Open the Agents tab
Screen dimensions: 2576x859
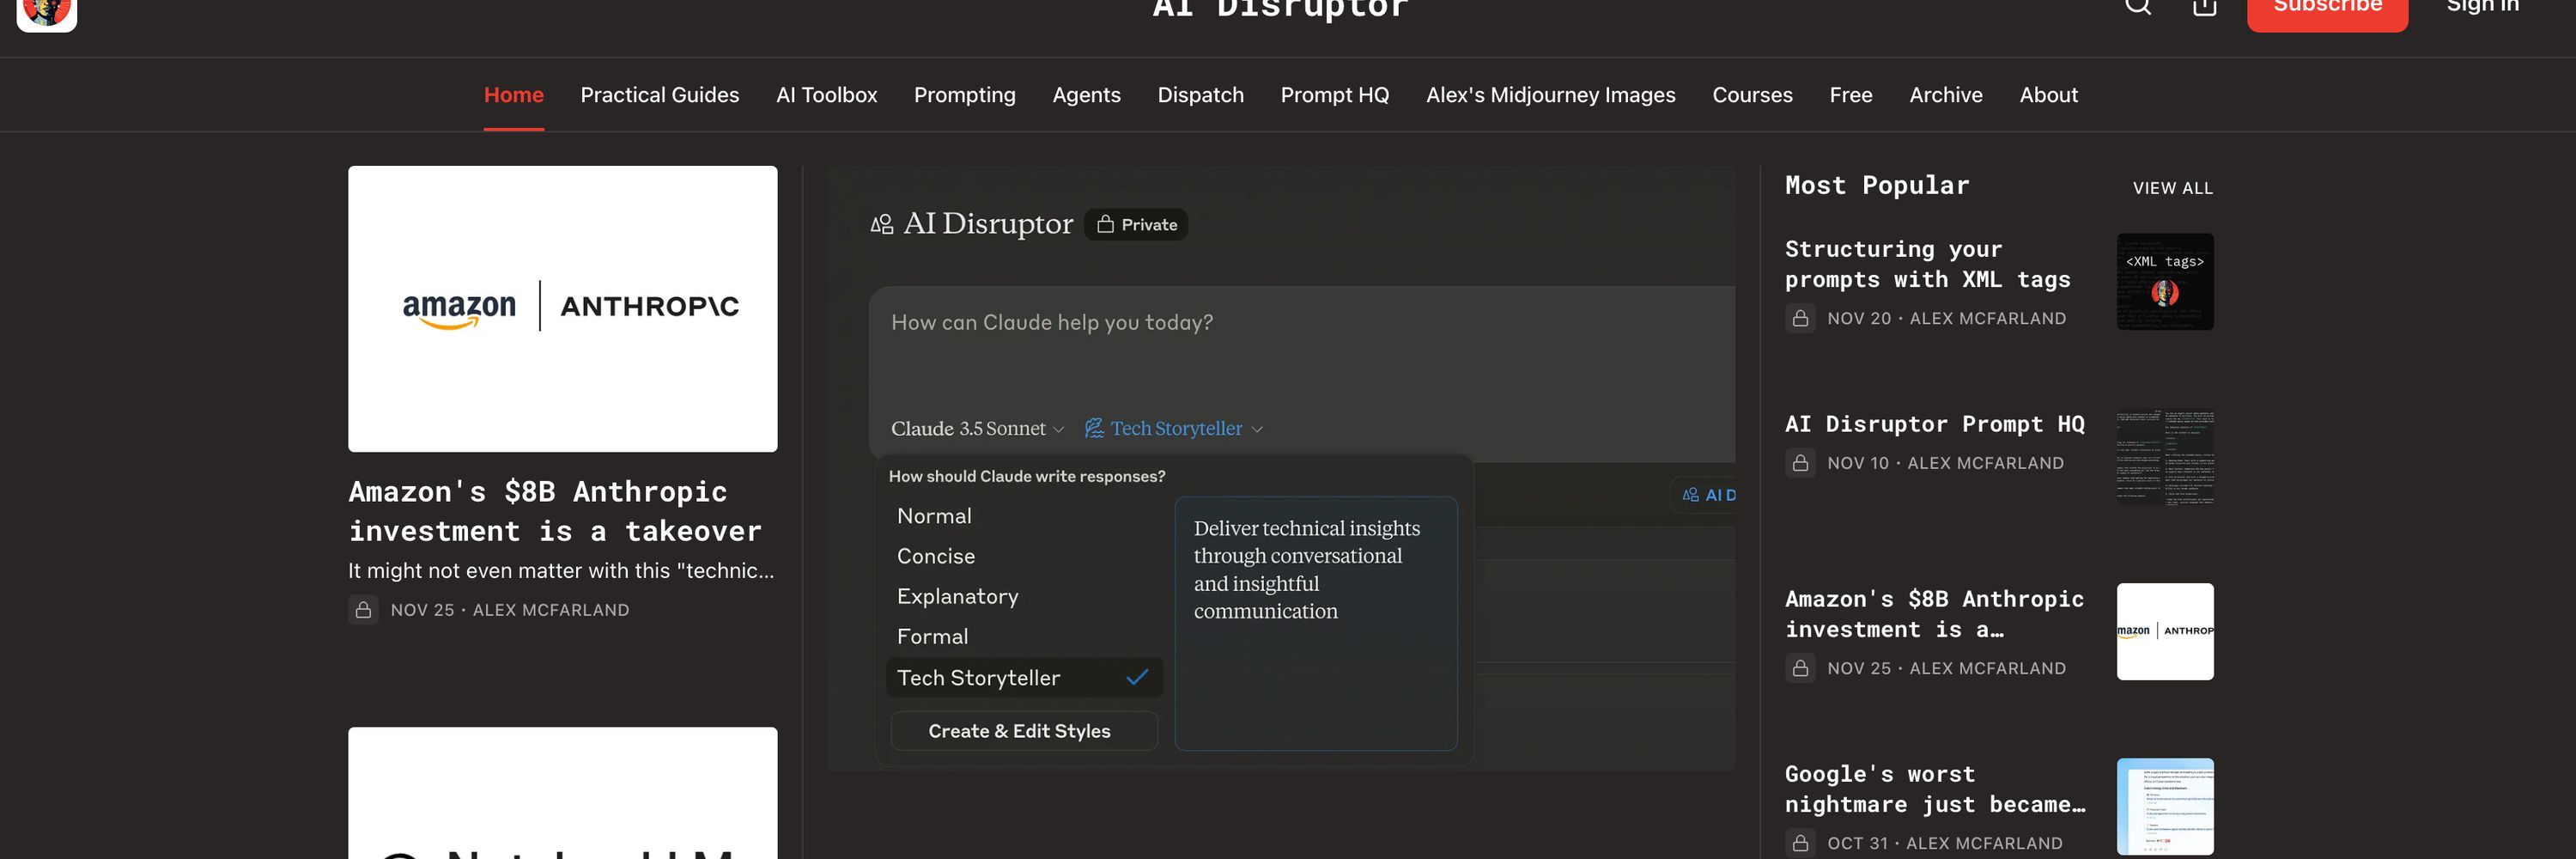click(x=1087, y=95)
